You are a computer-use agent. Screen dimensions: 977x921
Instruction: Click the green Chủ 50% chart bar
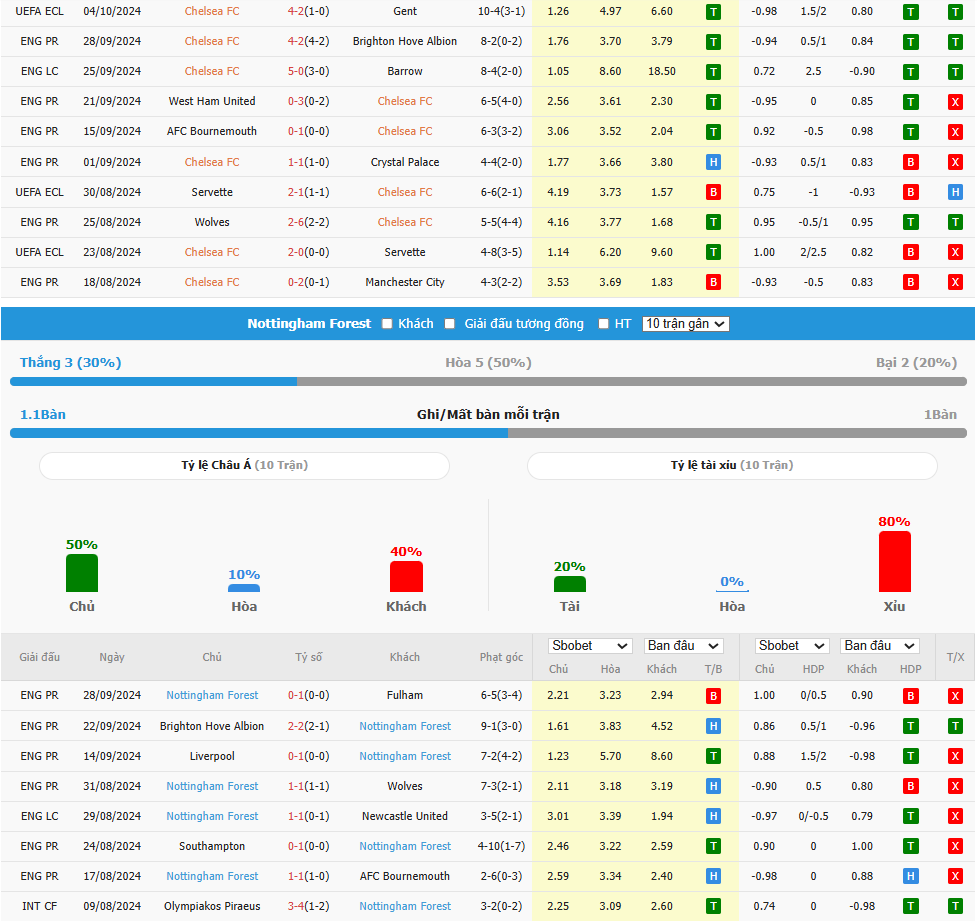82,573
